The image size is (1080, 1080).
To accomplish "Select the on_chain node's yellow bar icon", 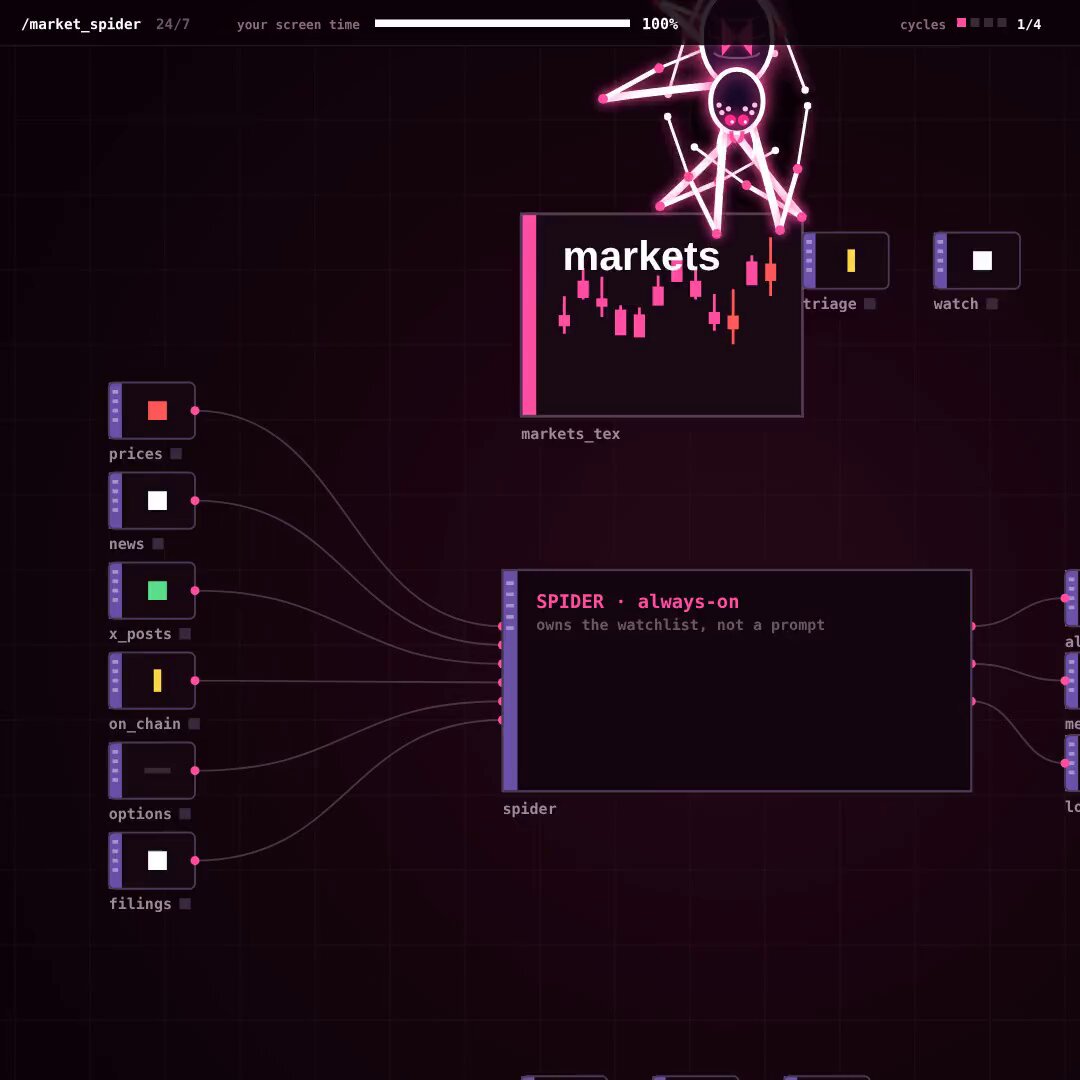I will 157,681.
